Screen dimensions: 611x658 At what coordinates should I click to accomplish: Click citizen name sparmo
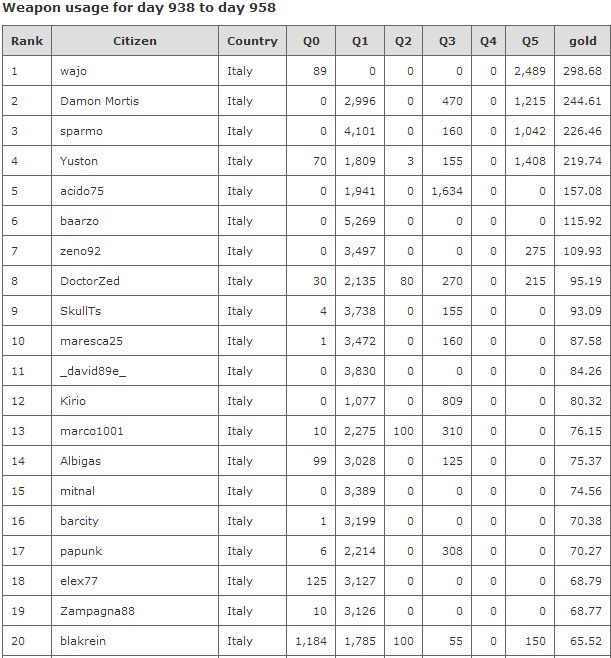(81, 131)
